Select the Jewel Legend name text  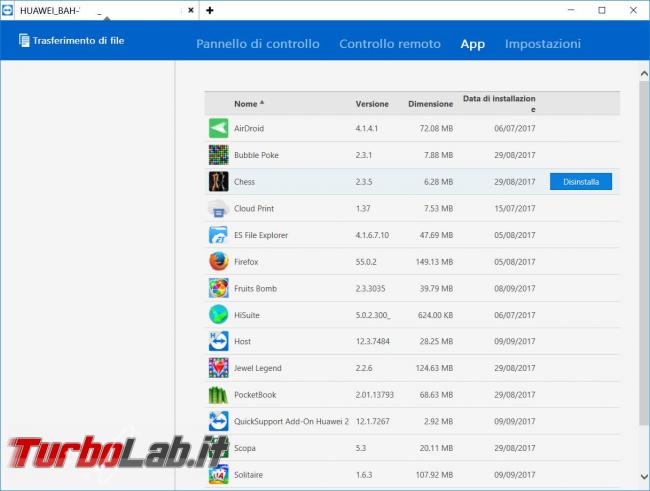(257, 368)
